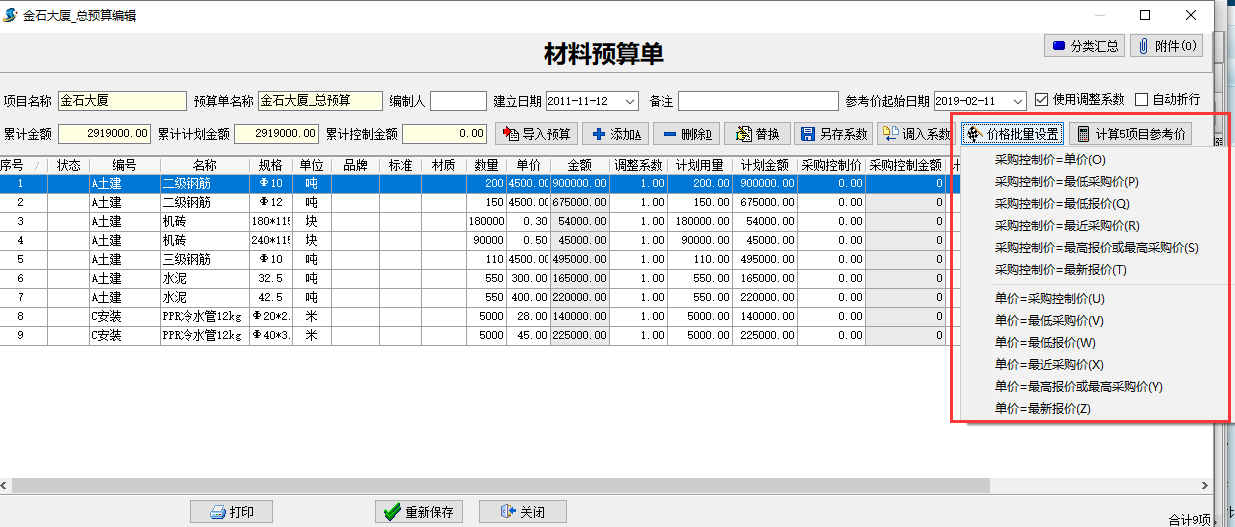Viewport: 1235px width, 527px height.
Task: Toggle the 价格批量设置 dropdown menu
Action: 1011,134
